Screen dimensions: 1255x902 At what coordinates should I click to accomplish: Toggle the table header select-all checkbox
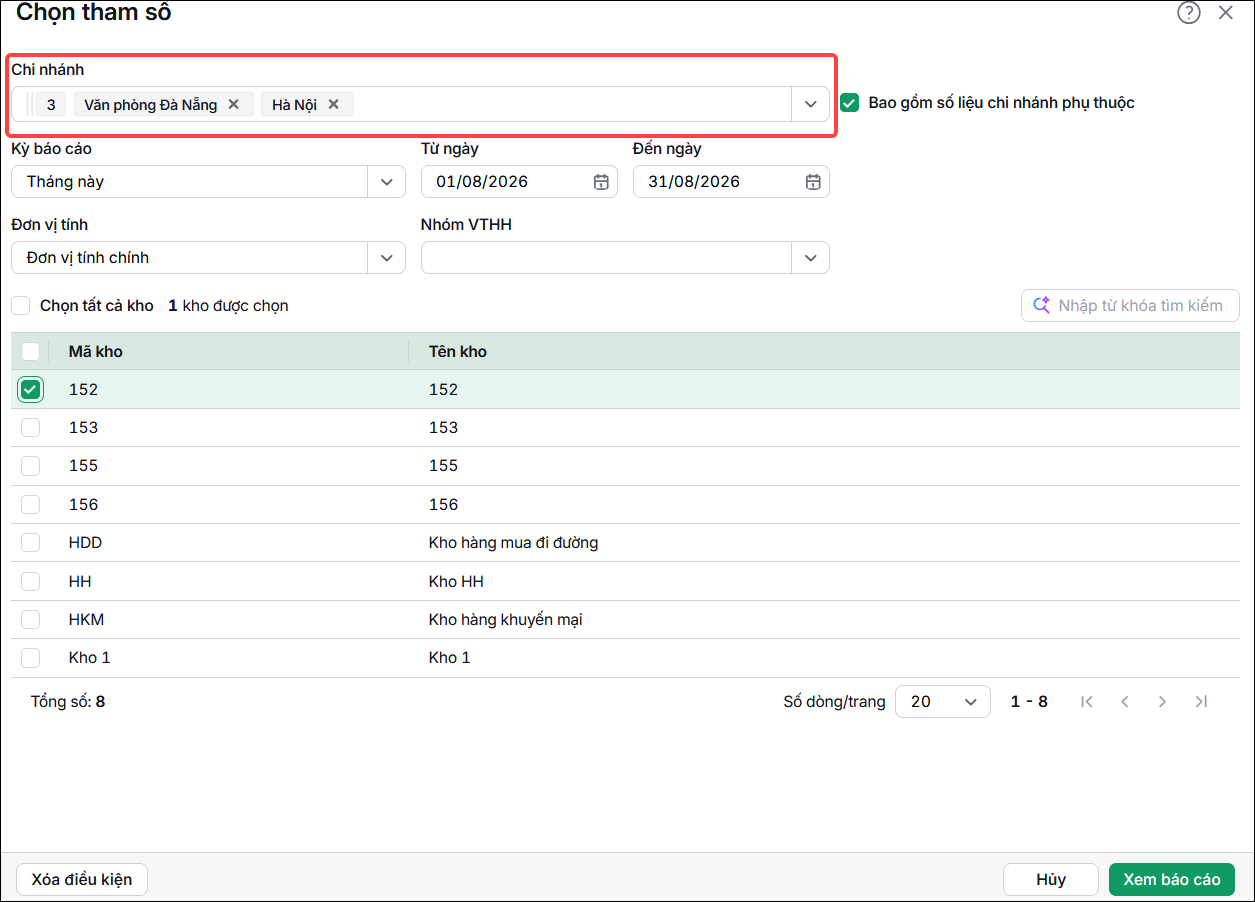coord(31,351)
